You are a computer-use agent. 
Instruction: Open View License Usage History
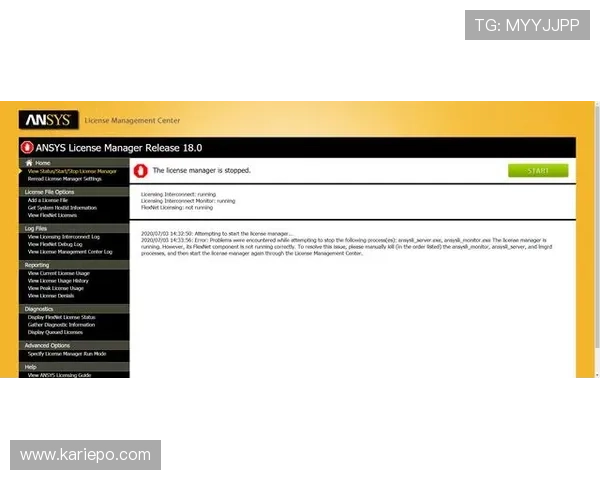tap(58, 281)
